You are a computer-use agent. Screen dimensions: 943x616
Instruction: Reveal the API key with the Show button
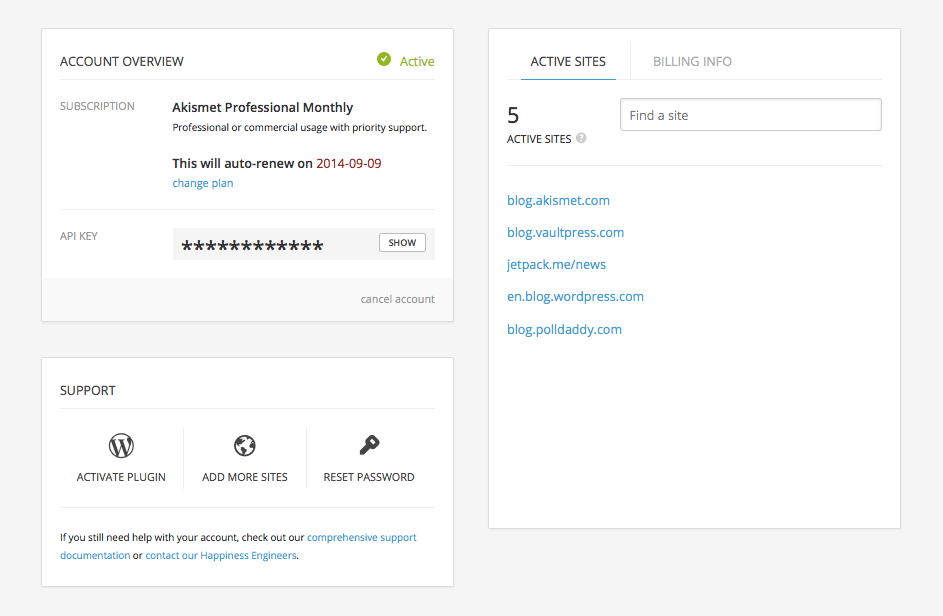coord(401,242)
